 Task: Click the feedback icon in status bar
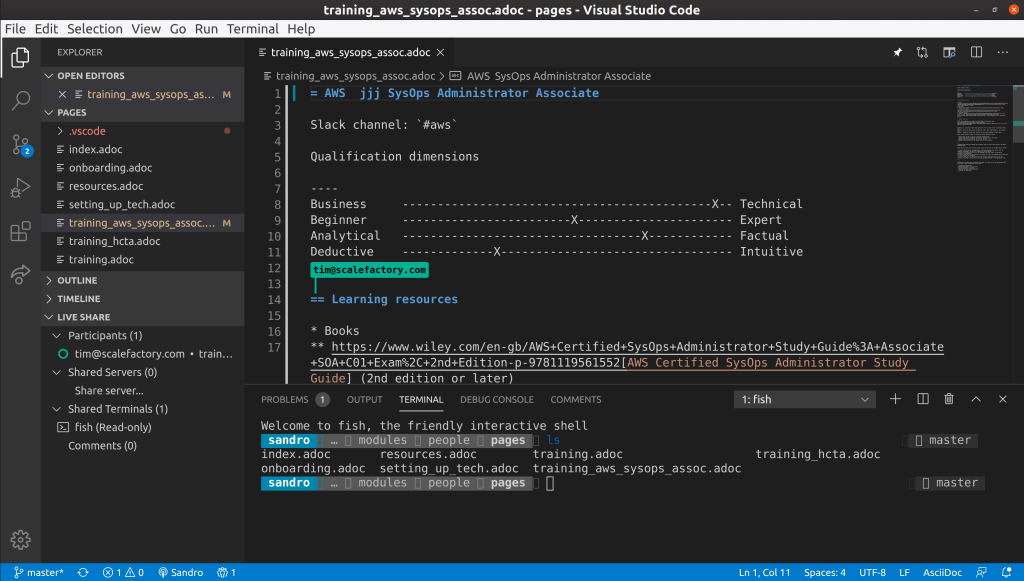click(981, 573)
